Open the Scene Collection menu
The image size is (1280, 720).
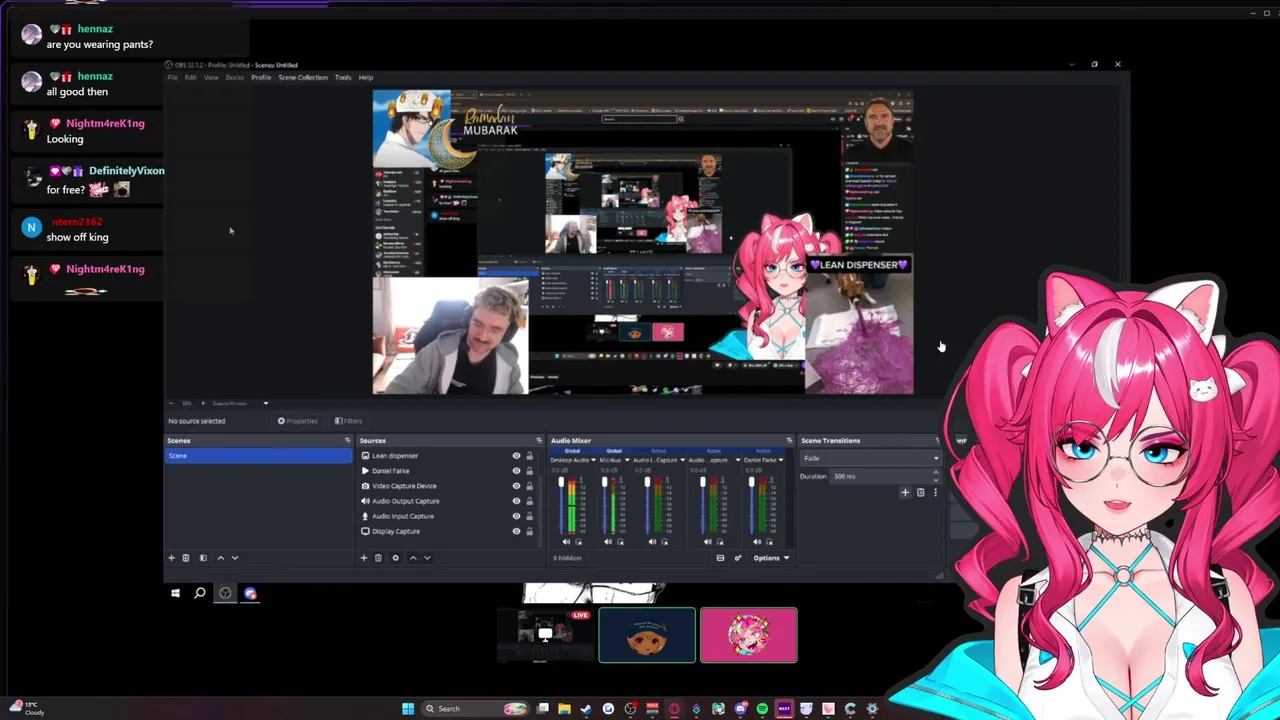(303, 77)
